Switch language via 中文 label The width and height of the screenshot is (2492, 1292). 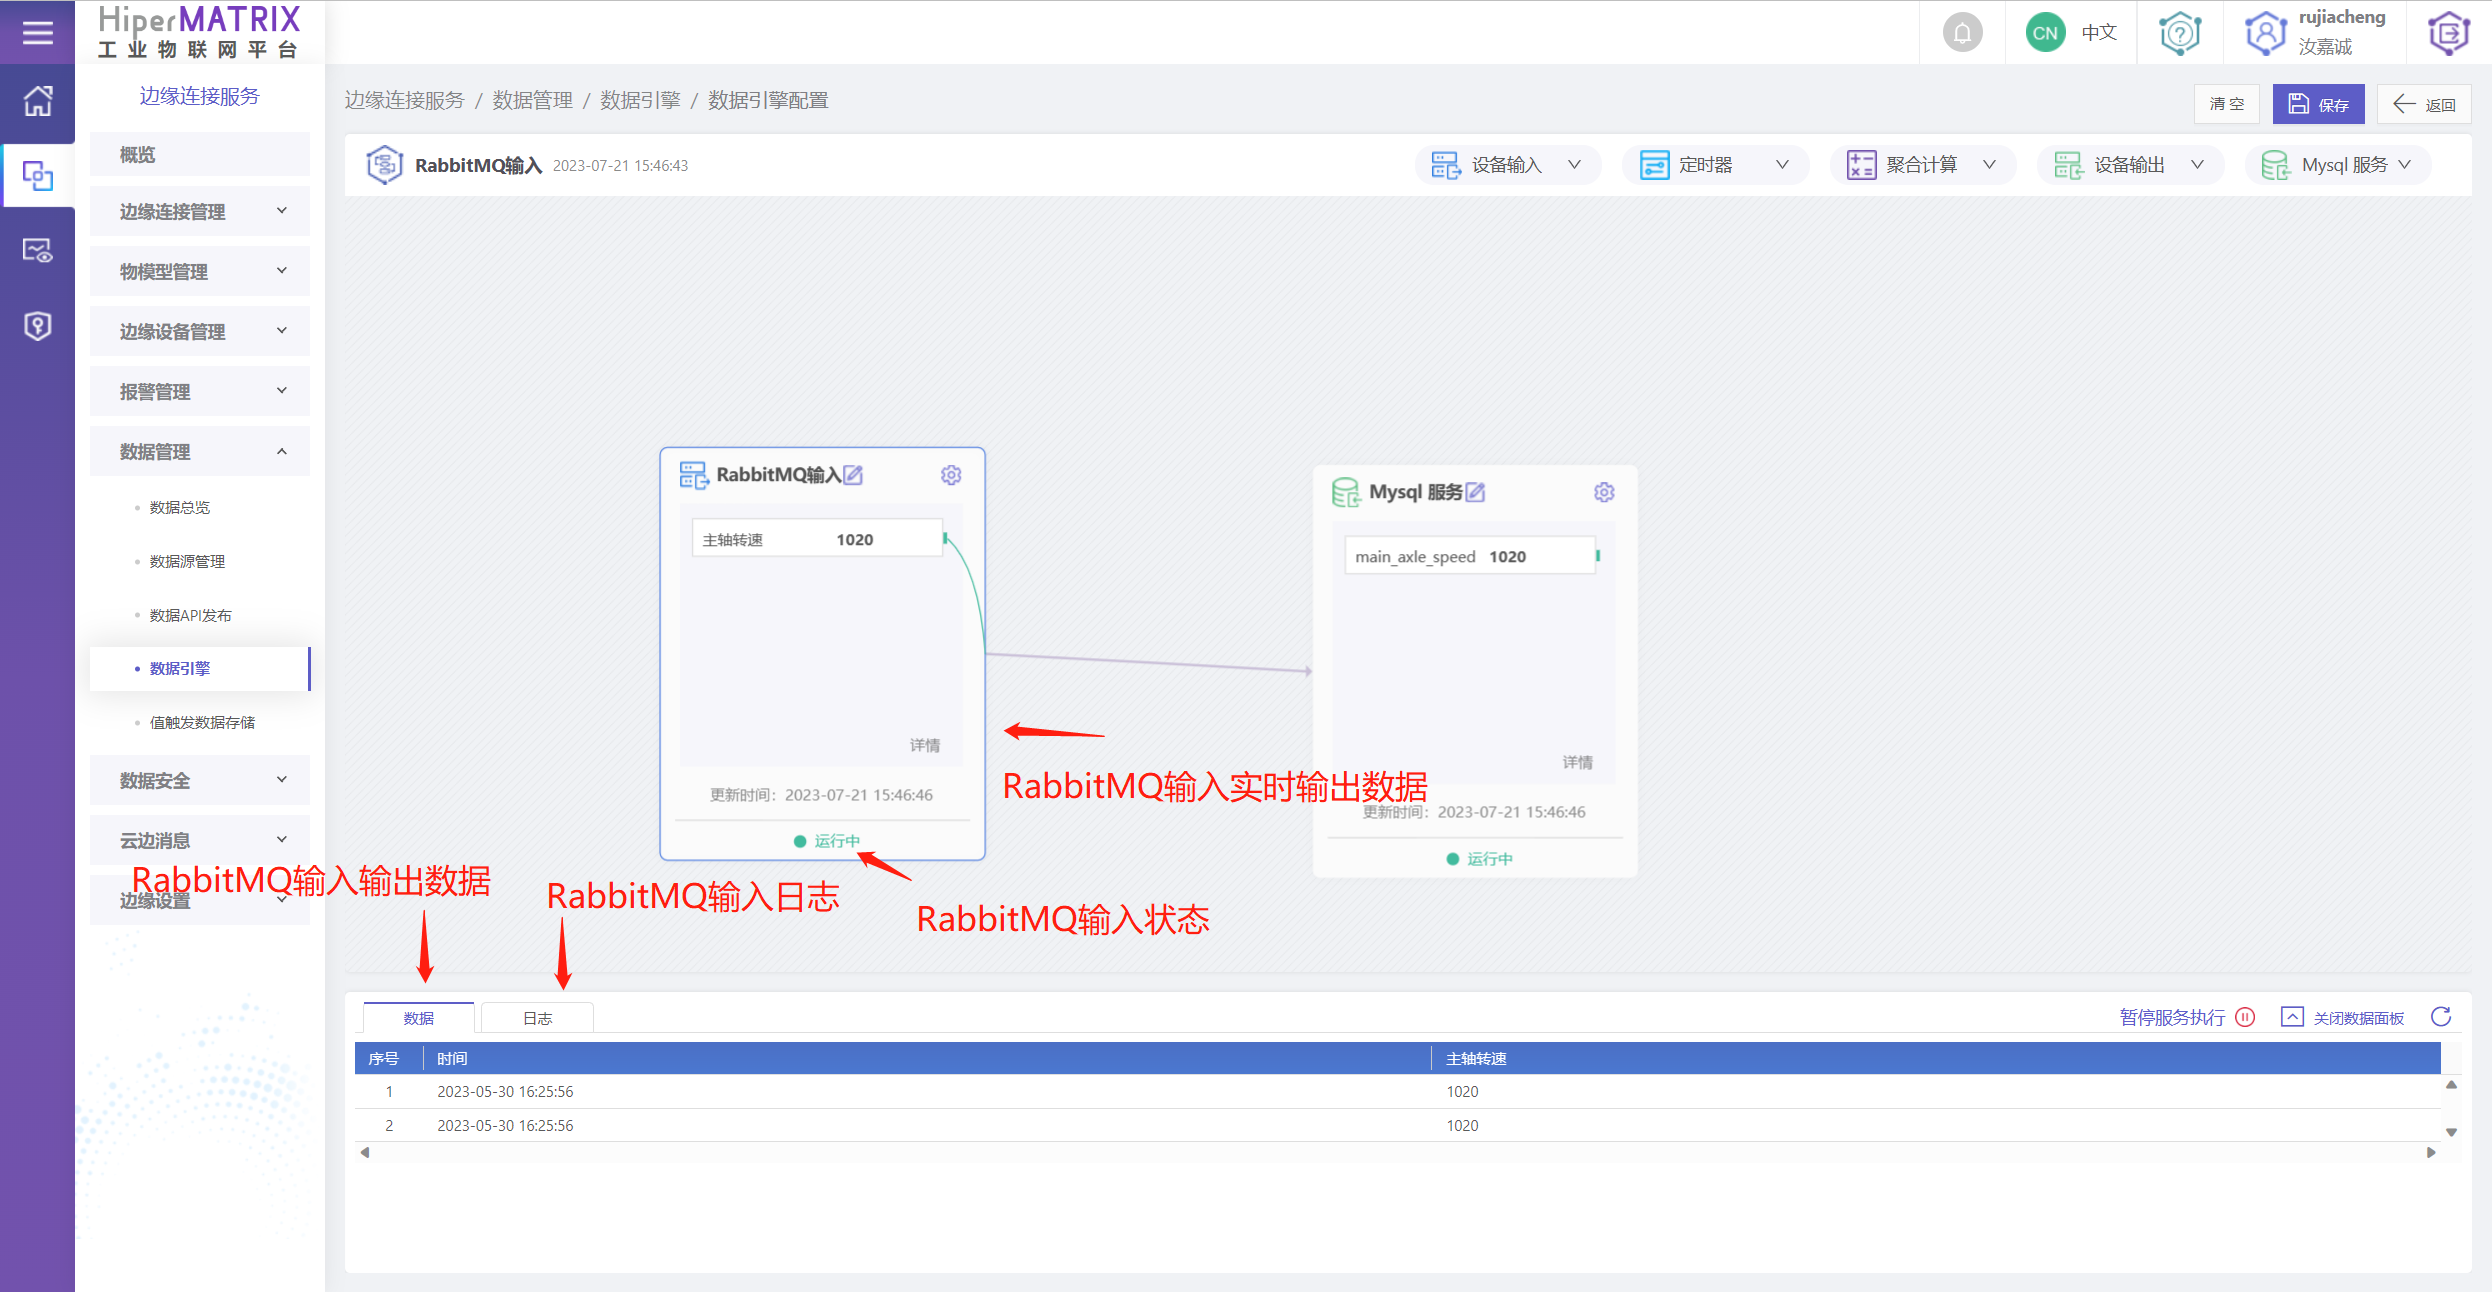pyautogui.click(x=2099, y=32)
